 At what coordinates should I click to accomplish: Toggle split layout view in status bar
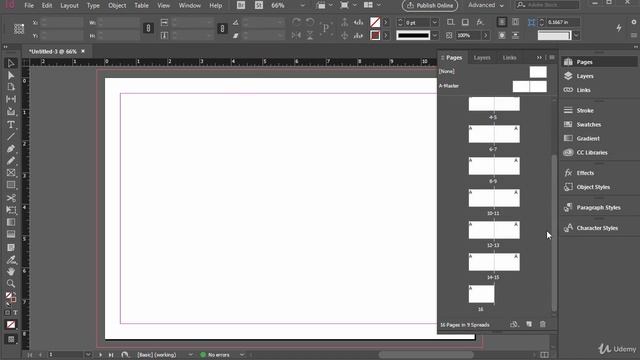pyautogui.click(x=544, y=355)
